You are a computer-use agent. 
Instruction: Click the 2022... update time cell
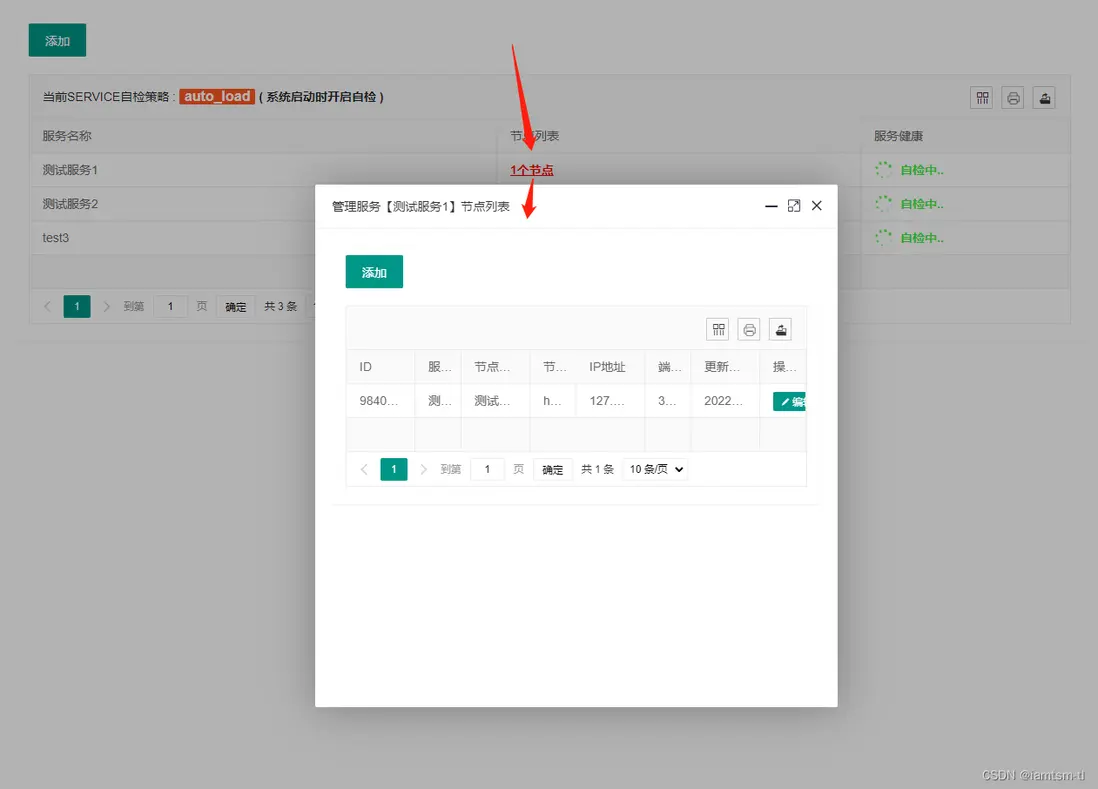tap(723, 400)
